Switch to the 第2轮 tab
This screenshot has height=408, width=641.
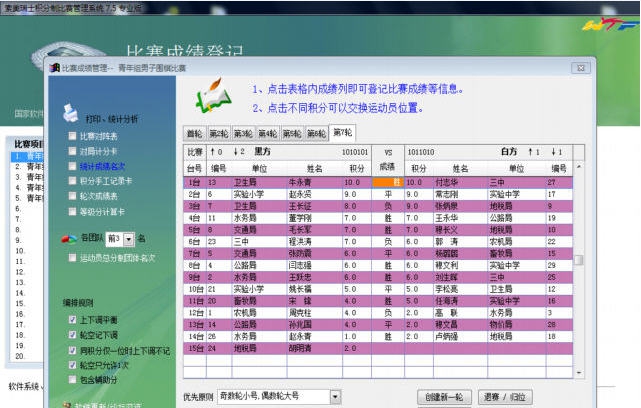pyautogui.click(x=219, y=134)
